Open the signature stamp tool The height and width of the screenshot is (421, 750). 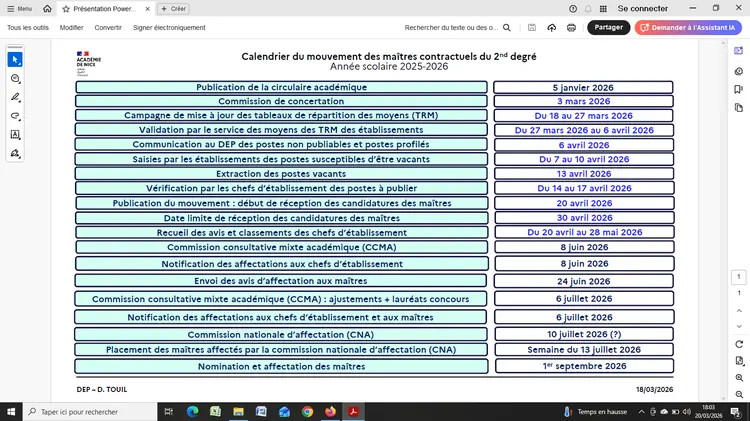[x=15, y=153]
